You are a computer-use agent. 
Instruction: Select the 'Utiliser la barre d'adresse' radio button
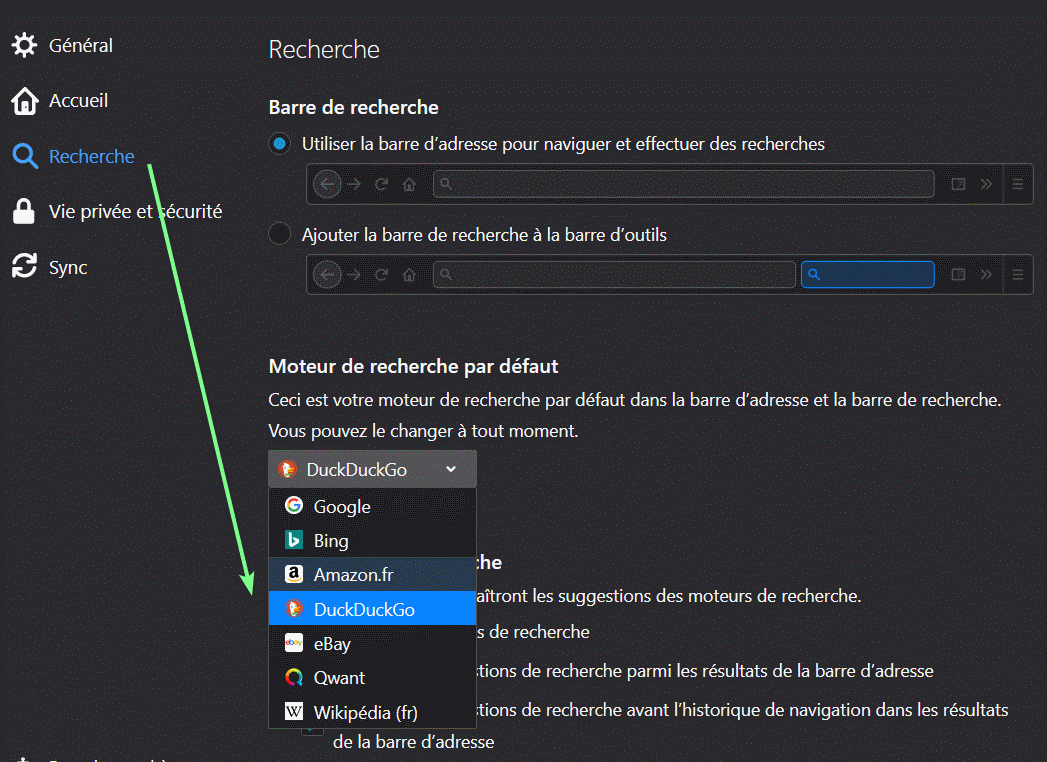pyautogui.click(x=280, y=144)
